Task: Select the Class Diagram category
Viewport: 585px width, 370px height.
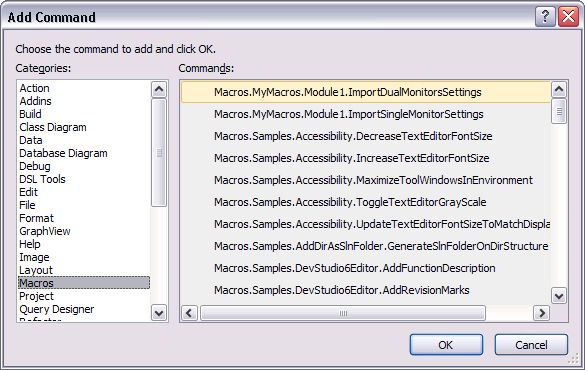Action: (x=84, y=127)
